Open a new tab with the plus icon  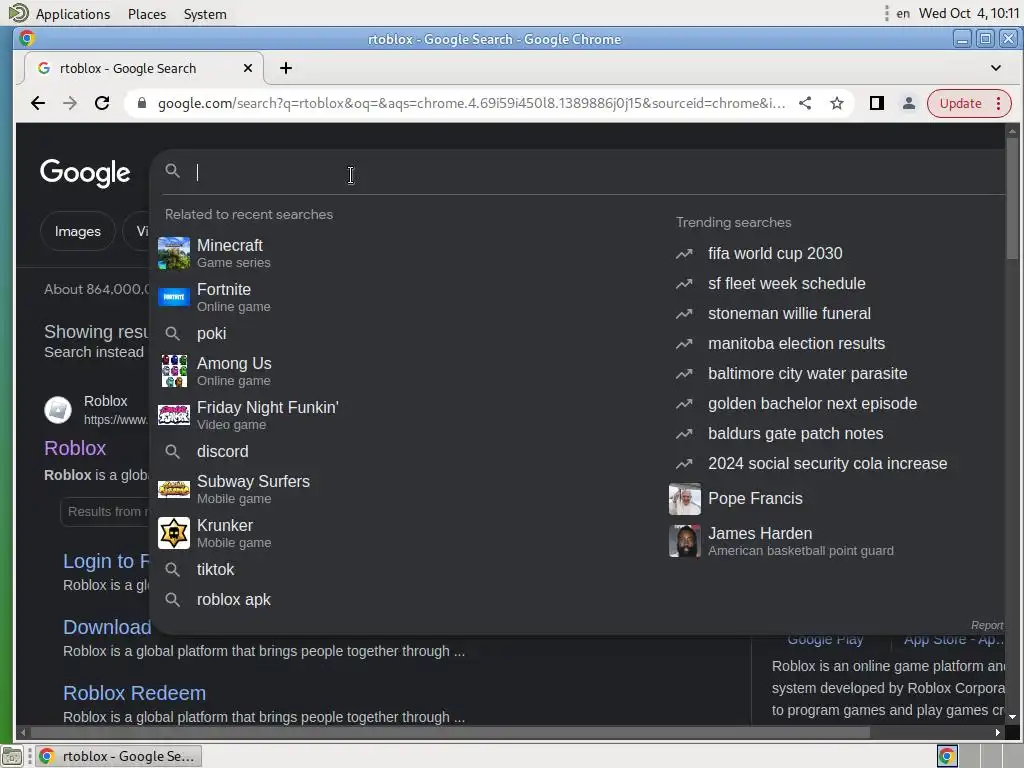point(285,68)
